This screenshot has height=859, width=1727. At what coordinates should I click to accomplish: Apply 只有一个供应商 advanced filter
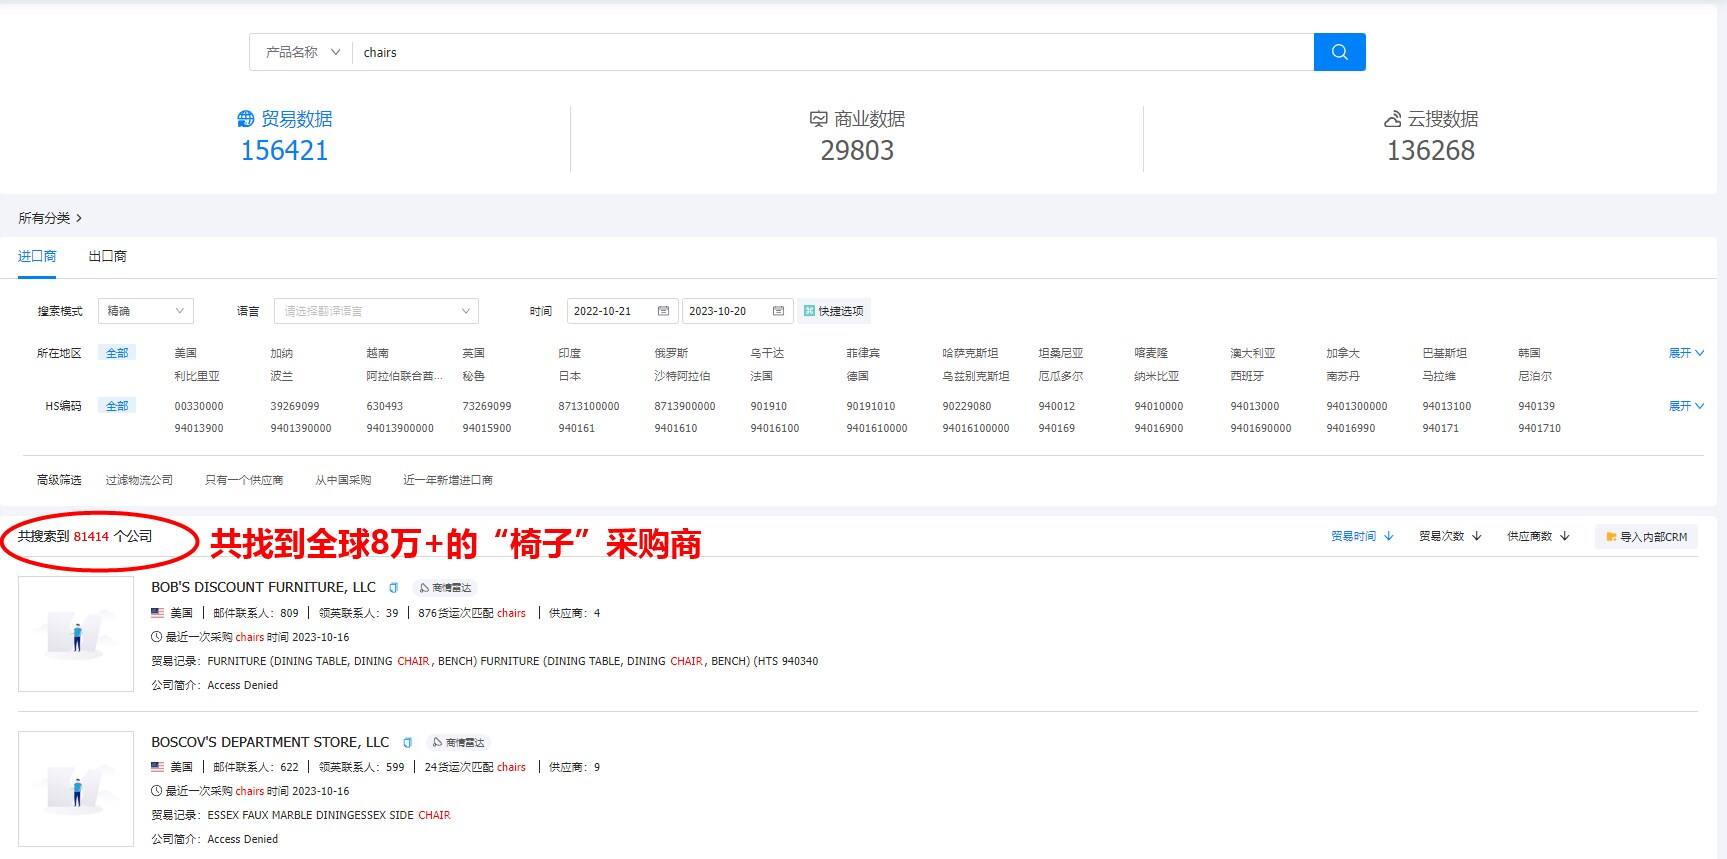(x=244, y=480)
